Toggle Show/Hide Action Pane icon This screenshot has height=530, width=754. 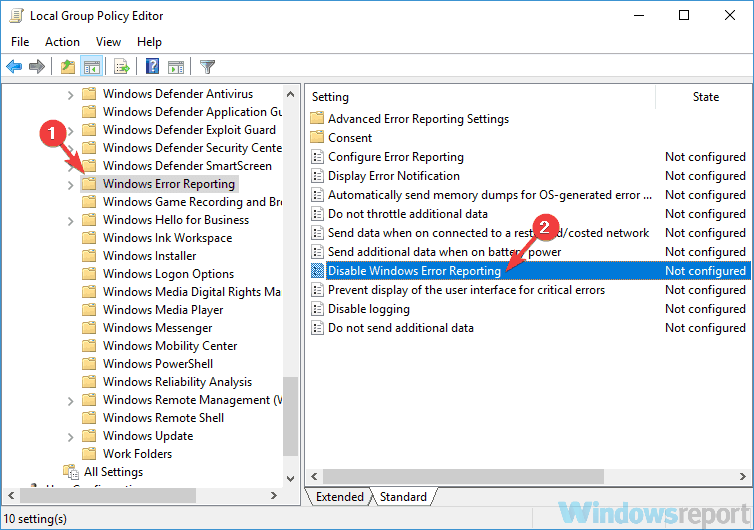(176, 66)
